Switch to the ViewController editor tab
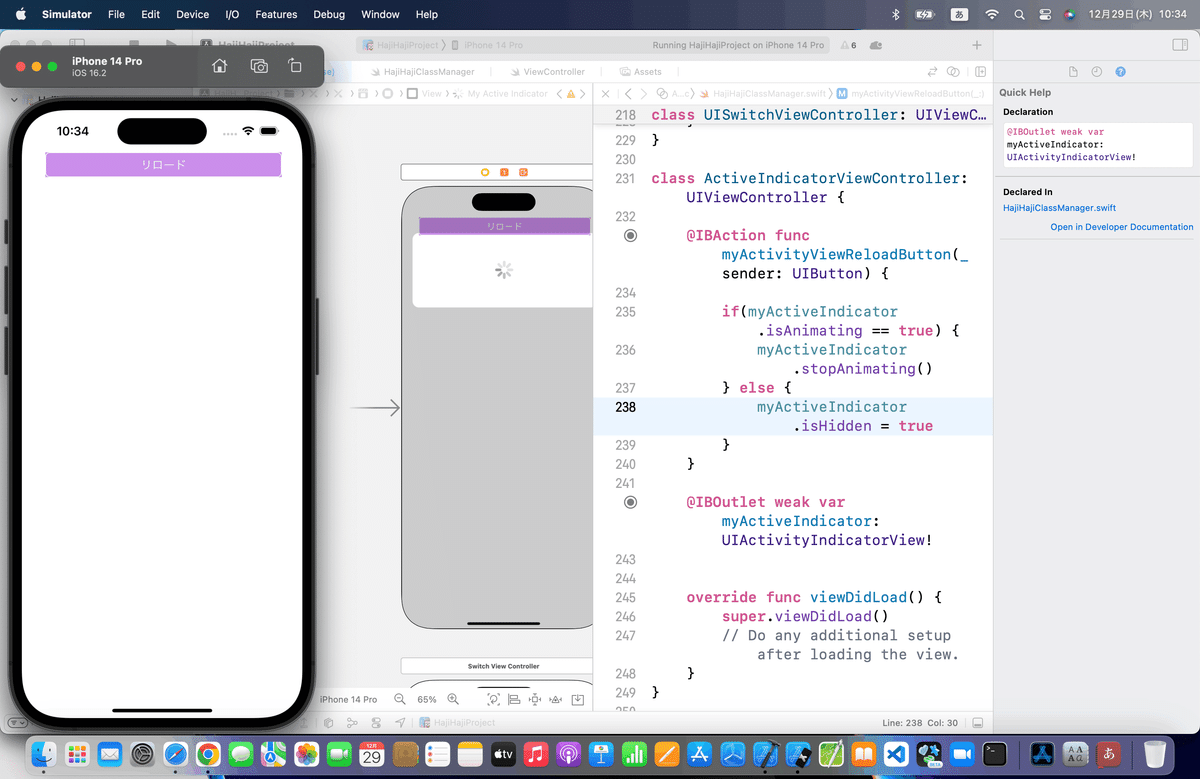This screenshot has width=1200, height=779. coord(546,72)
